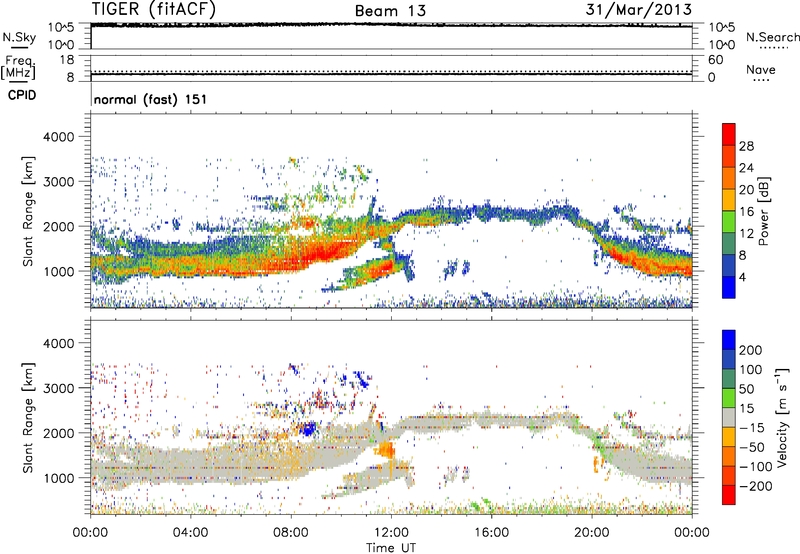Pick the gray segment of the velocity colorbar
800x554 pixels.
pyautogui.click(x=729, y=417)
